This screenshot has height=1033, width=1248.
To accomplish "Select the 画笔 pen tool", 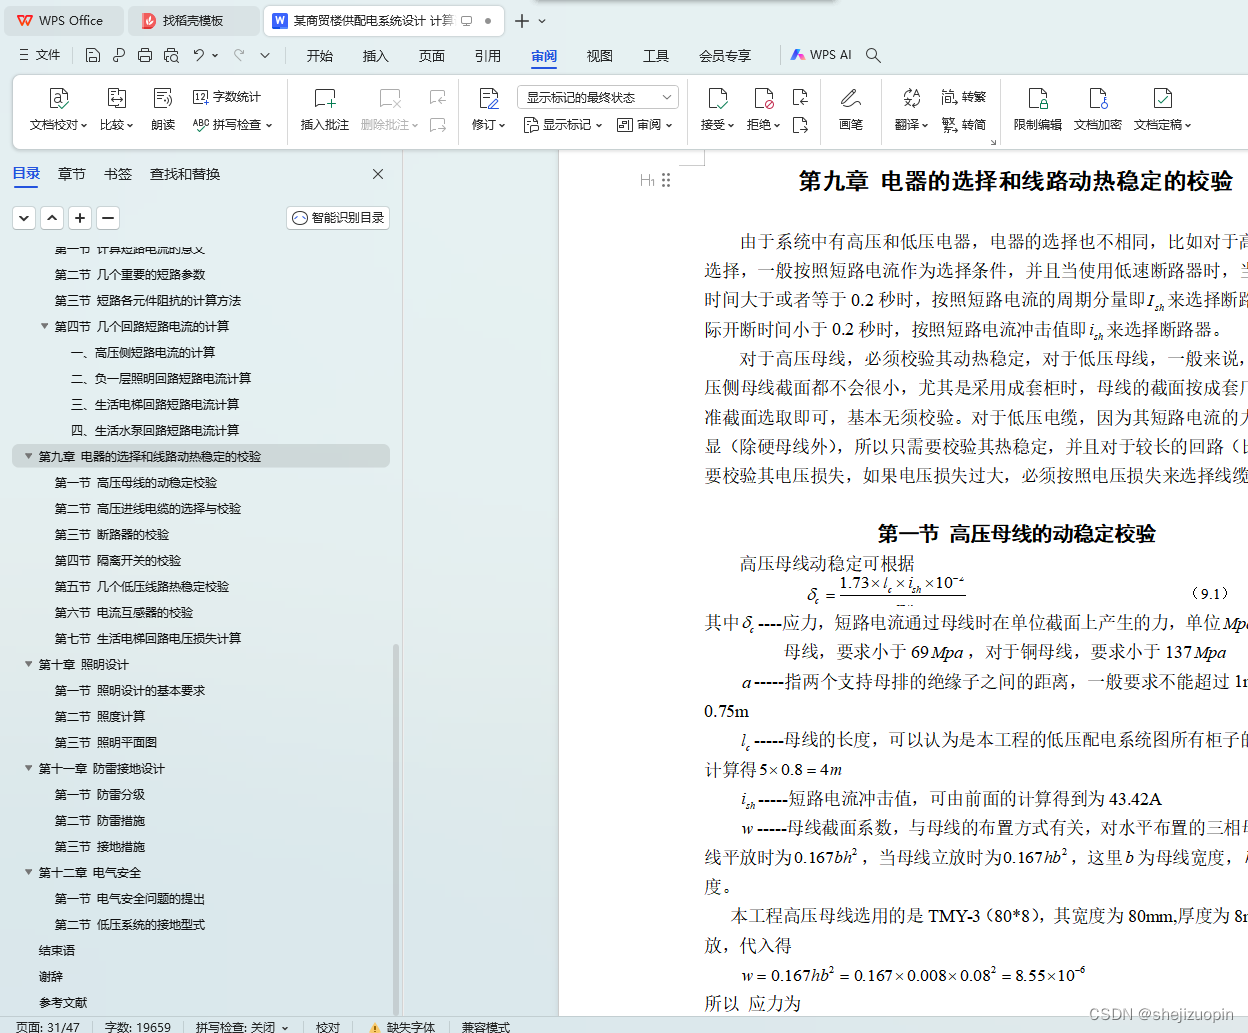I will coord(851,98).
